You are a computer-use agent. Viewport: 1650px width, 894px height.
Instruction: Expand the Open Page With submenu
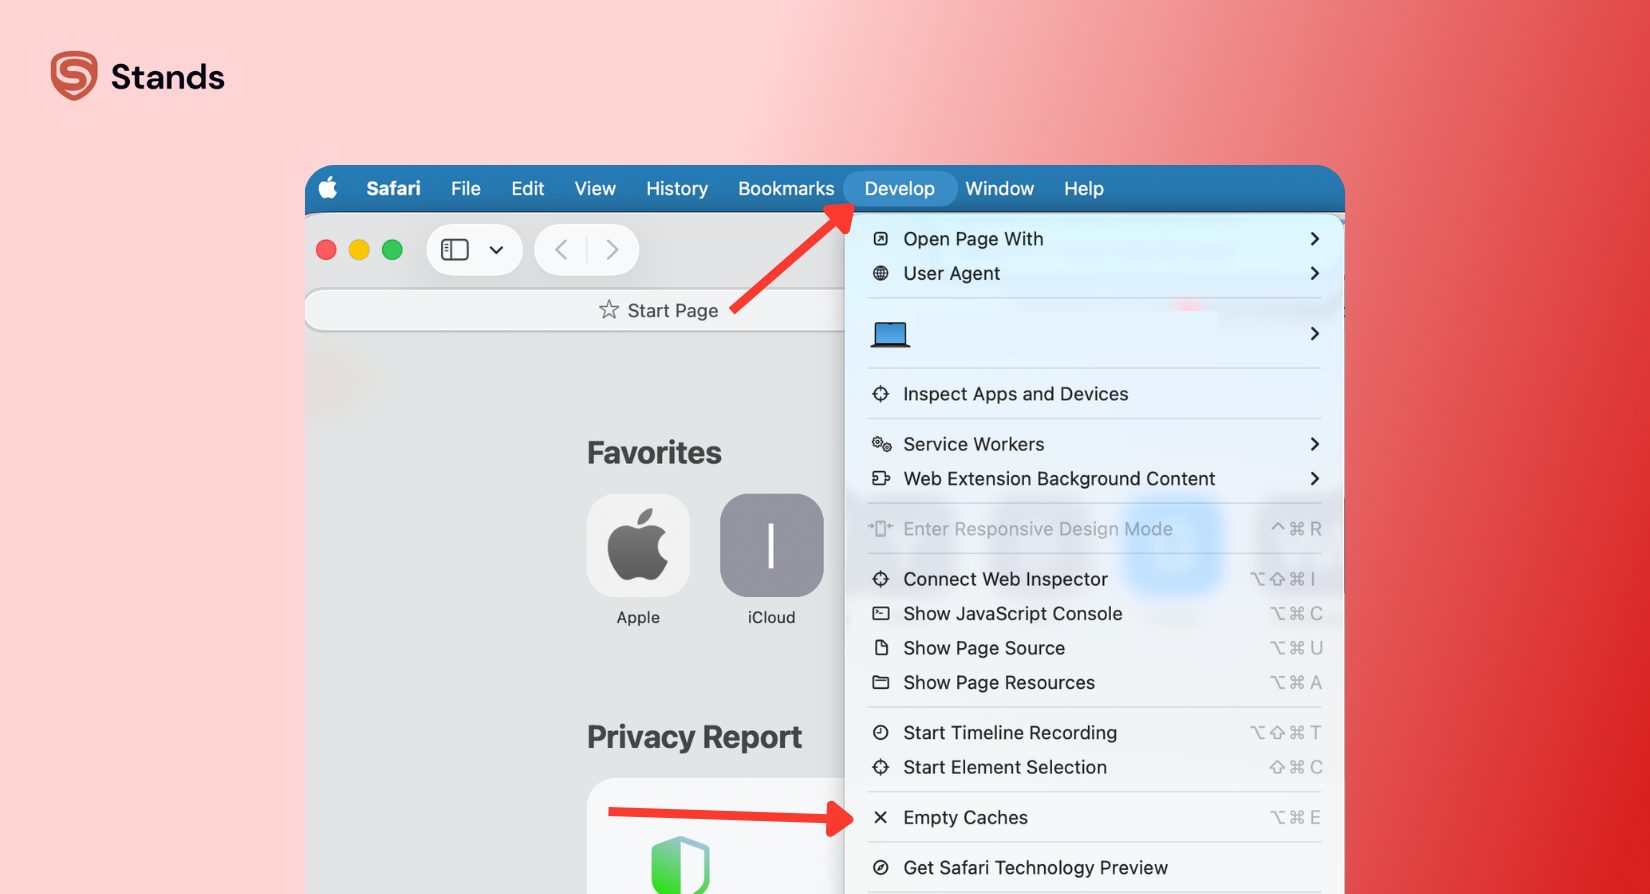point(1095,239)
